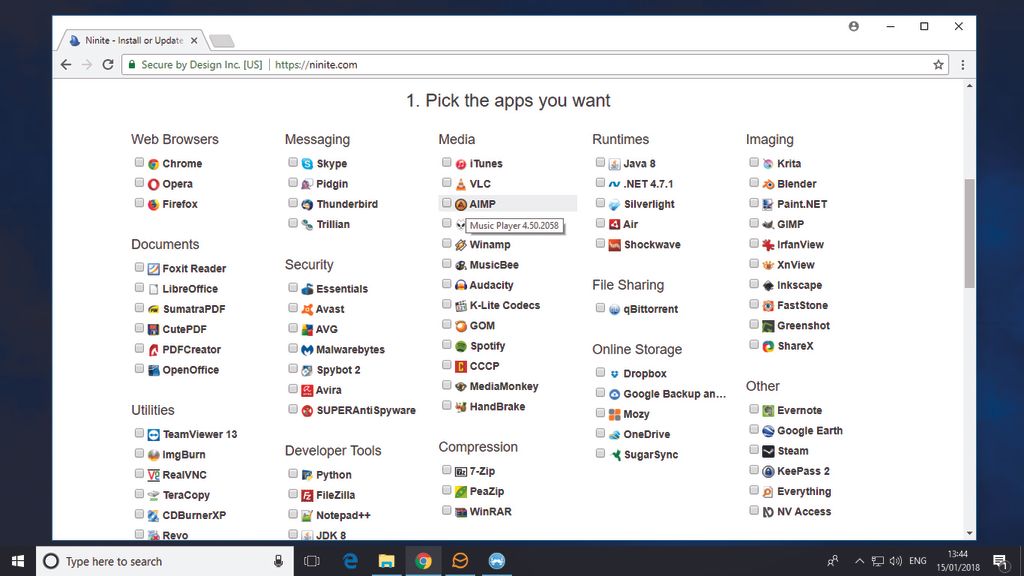This screenshot has height=576, width=1024.
Task: Open Chrome's three-dot menu
Action: 963,63
